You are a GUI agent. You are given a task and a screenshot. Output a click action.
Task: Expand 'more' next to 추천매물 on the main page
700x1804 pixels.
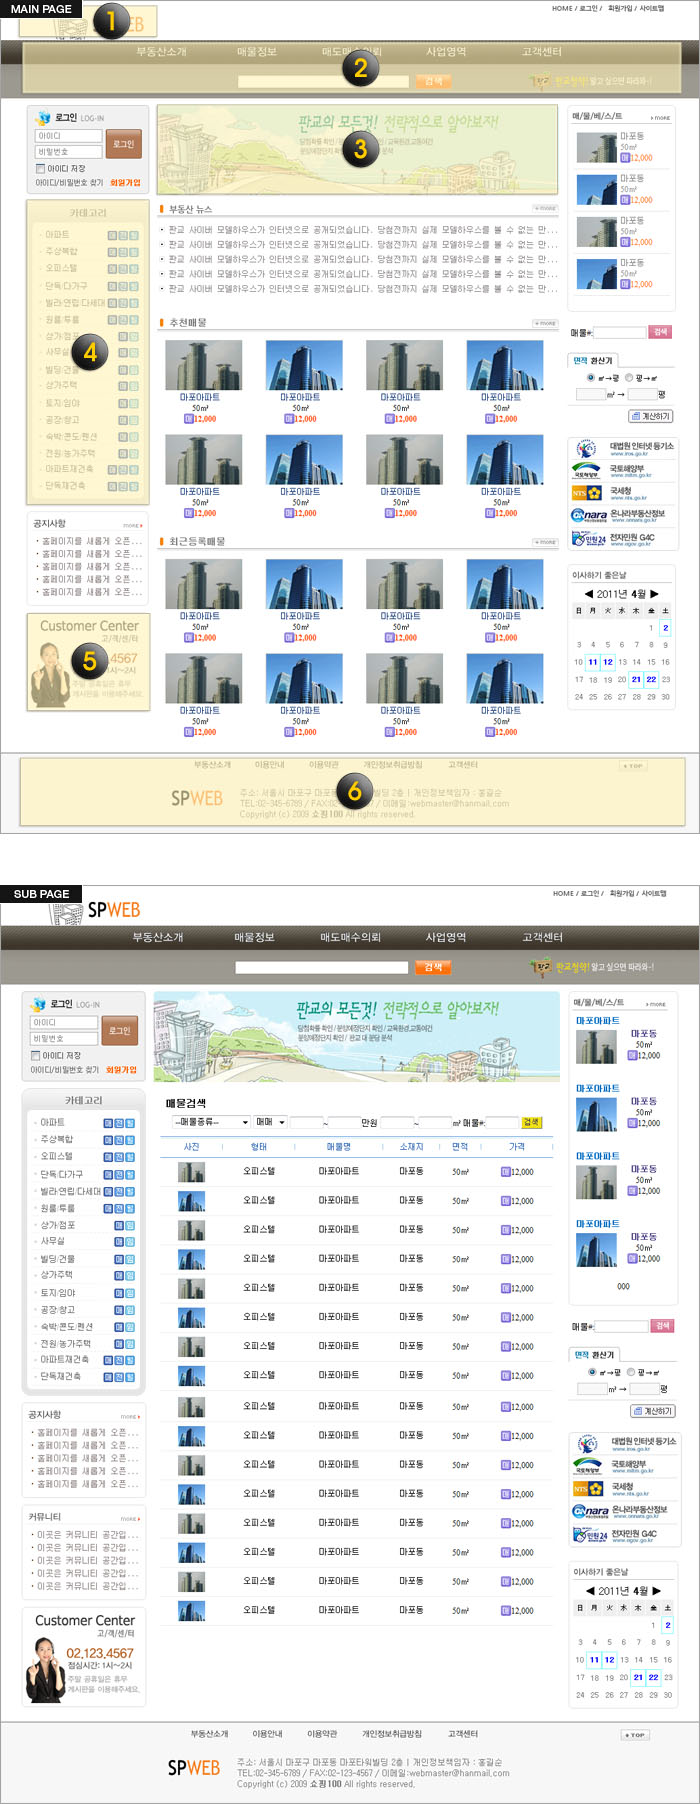coord(545,324)
